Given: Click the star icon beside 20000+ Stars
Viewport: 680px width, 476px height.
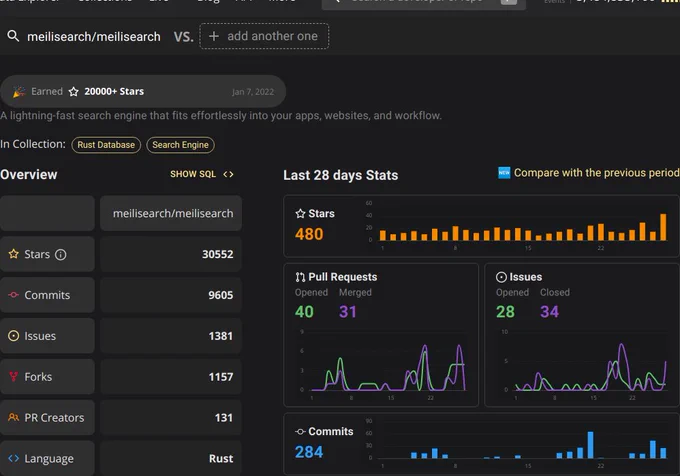Looking at the screenshot, I should 74,91.
